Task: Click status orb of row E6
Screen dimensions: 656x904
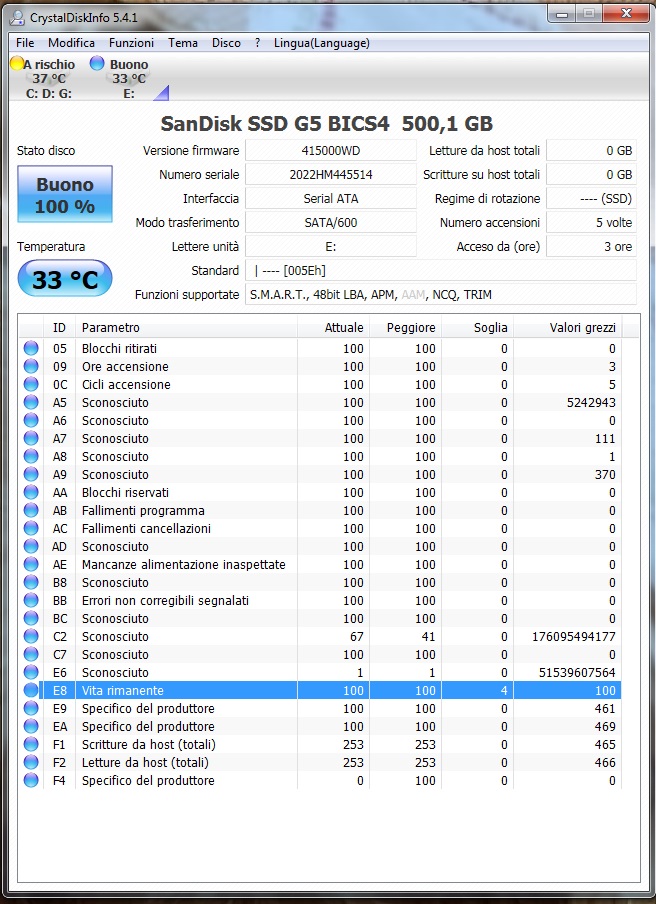Action: click(x=31, y=672)
